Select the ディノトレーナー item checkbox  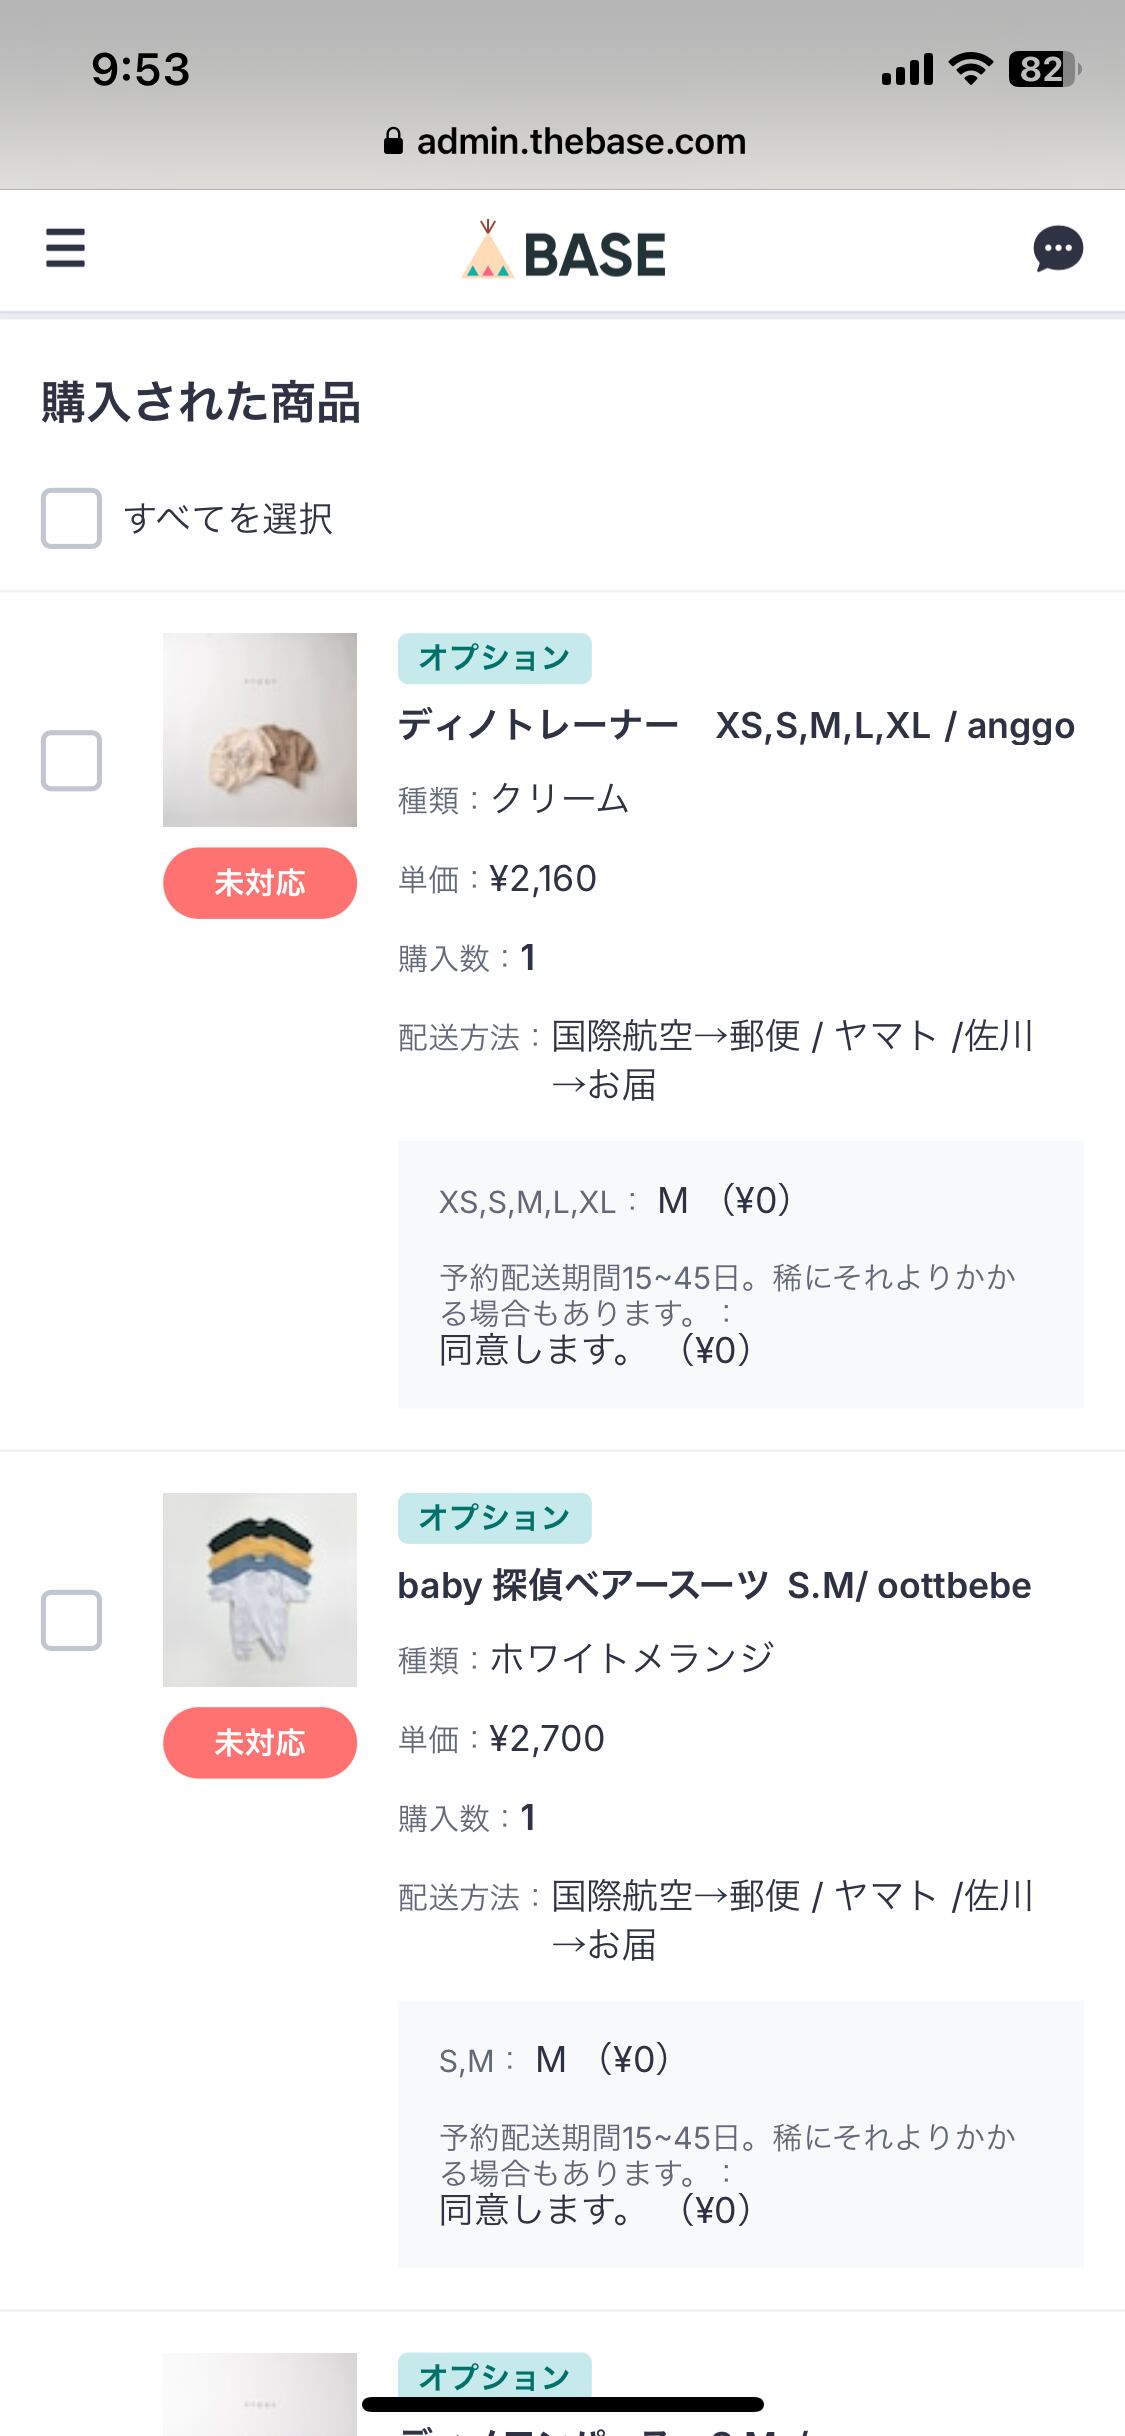click(71, 760)
